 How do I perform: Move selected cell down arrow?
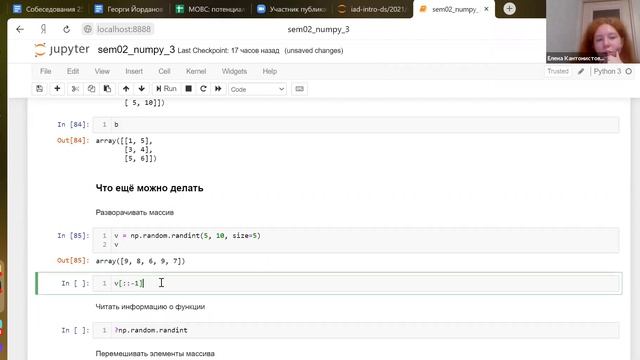click(x=141, y=89)
